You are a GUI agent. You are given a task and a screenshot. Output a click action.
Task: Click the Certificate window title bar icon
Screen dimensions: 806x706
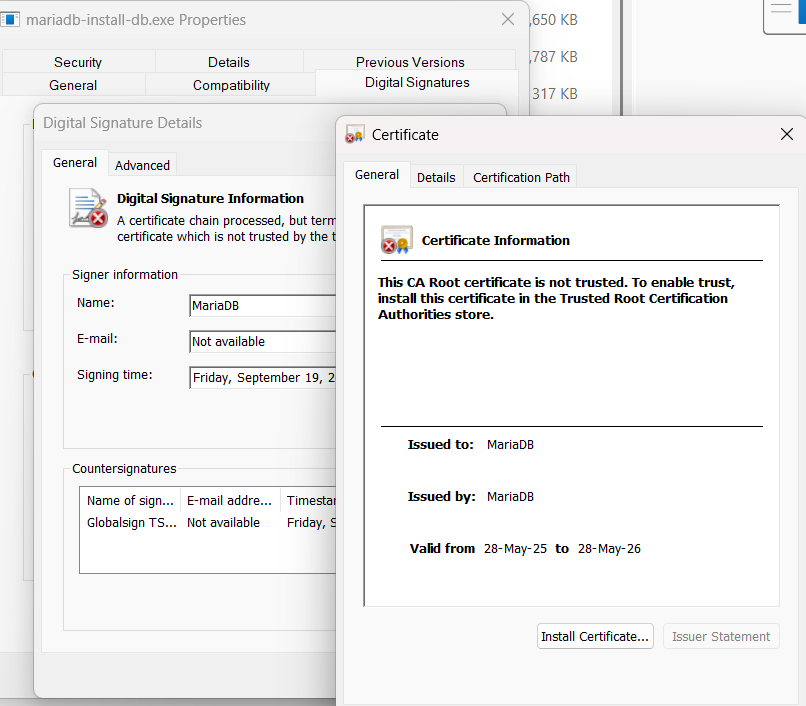[x=355, y=135]
